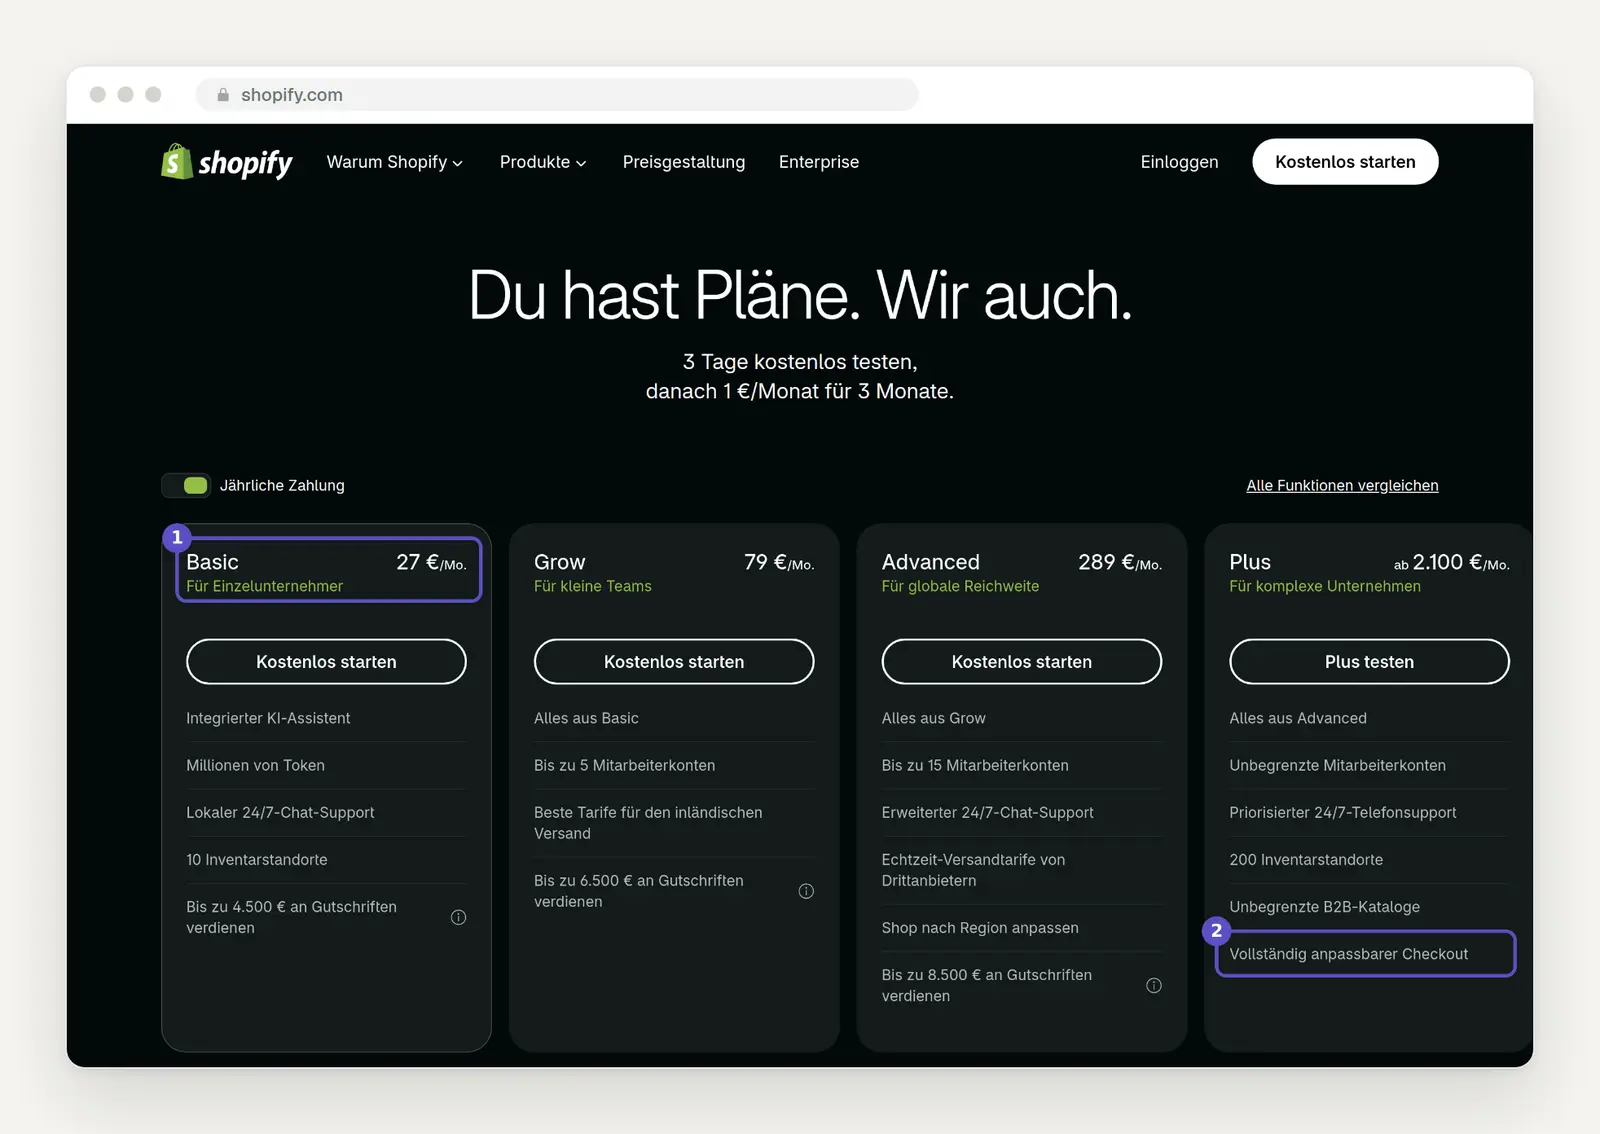Click the Plus testen button
This screenshot has width=1600, height=1134.
pos(1369,662)
